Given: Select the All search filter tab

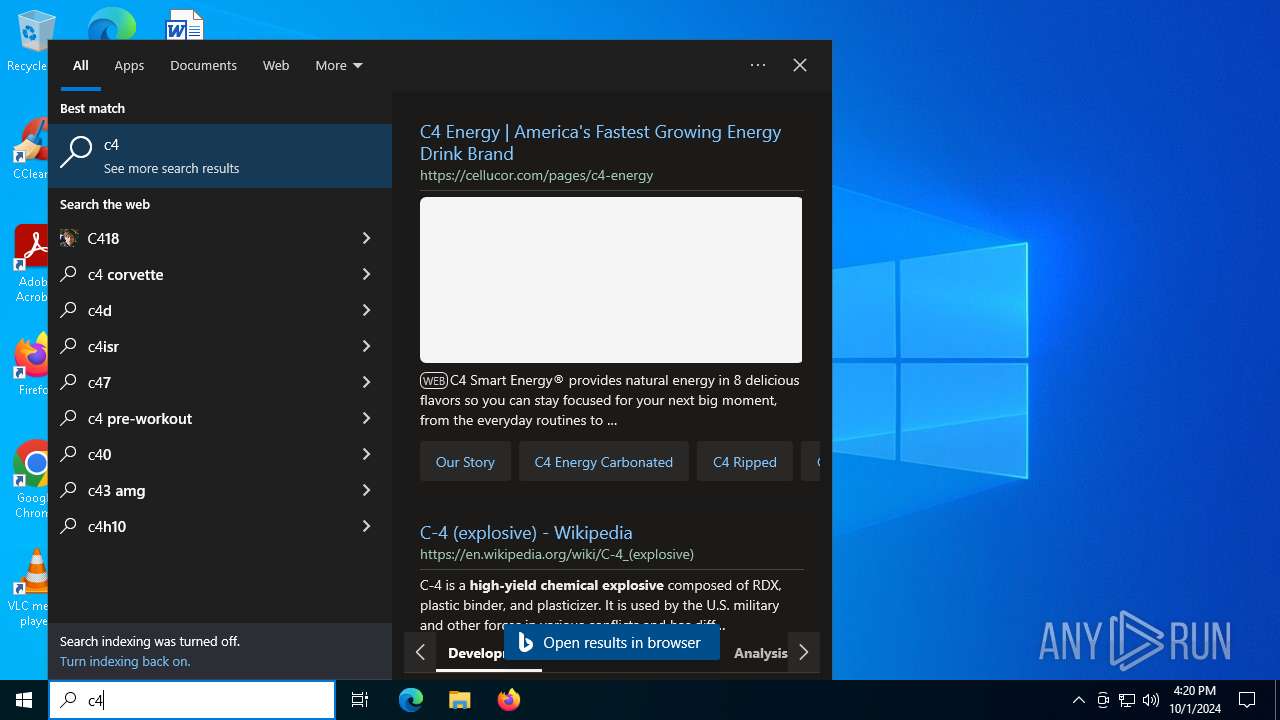Looking at the screenshot, I should click(81, 65).
